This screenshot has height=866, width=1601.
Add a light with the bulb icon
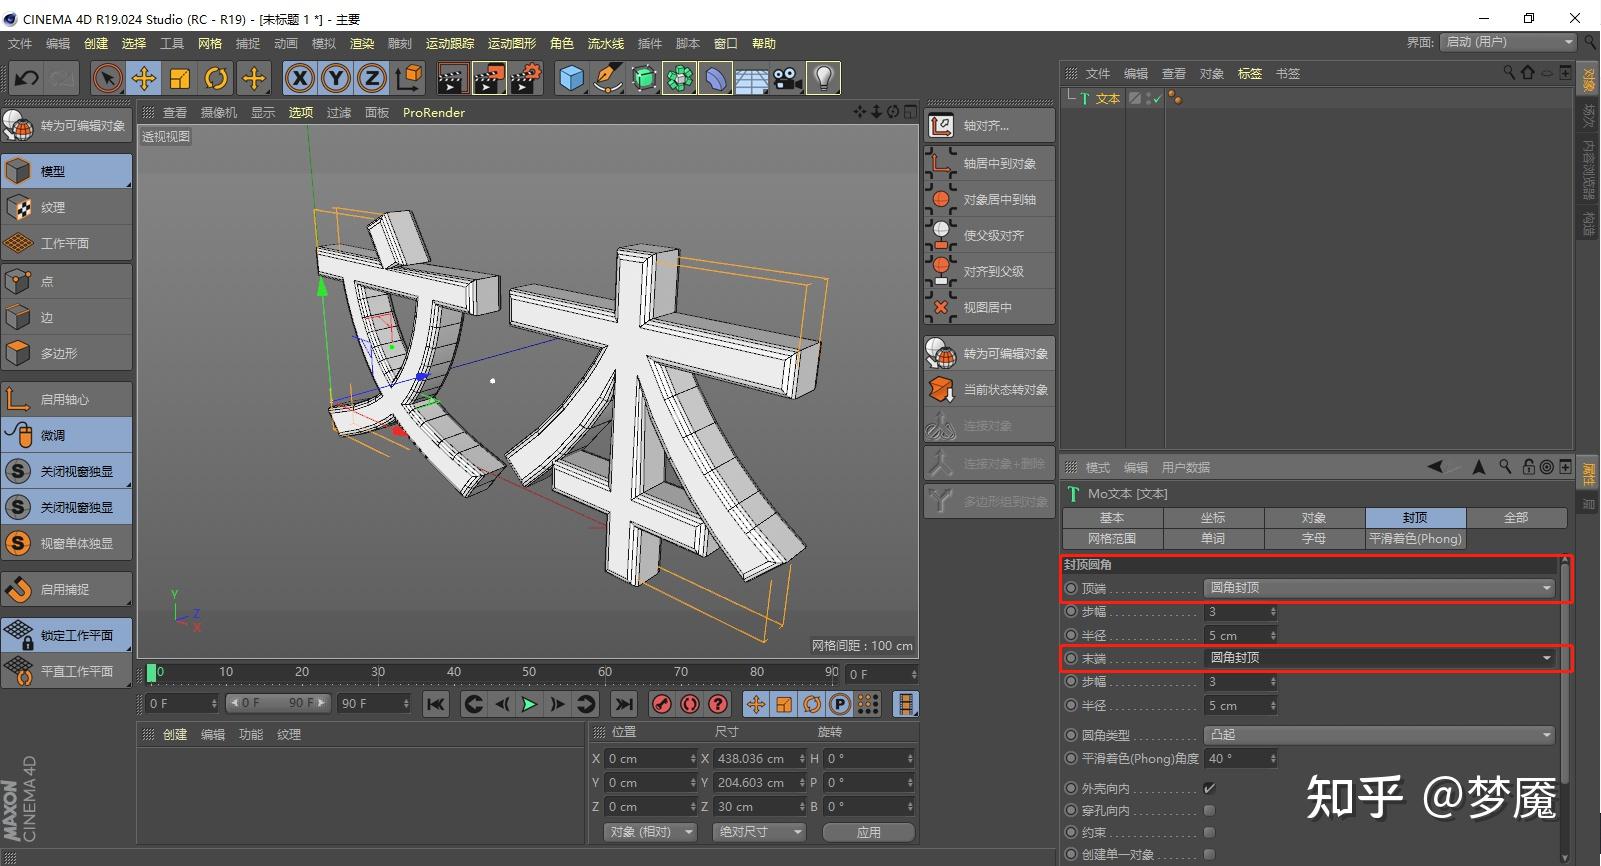822,78
